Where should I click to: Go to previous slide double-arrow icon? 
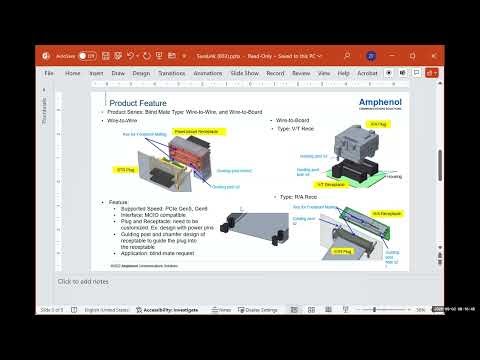[x=440, y=255]
